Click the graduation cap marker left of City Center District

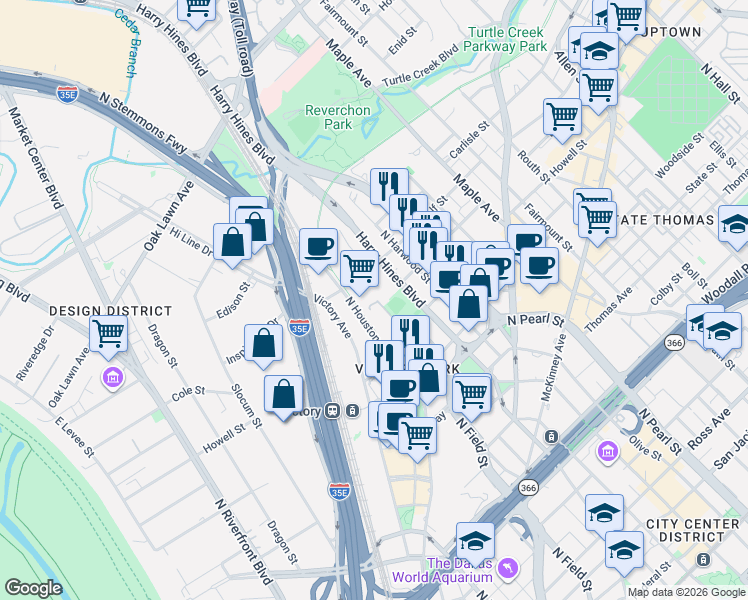(x=604, y=513)
